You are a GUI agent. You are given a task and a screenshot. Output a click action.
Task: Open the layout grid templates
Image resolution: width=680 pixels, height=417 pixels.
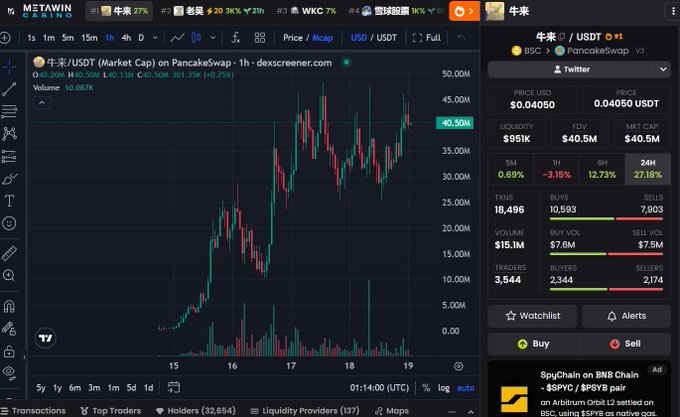(x=260, y=38)
